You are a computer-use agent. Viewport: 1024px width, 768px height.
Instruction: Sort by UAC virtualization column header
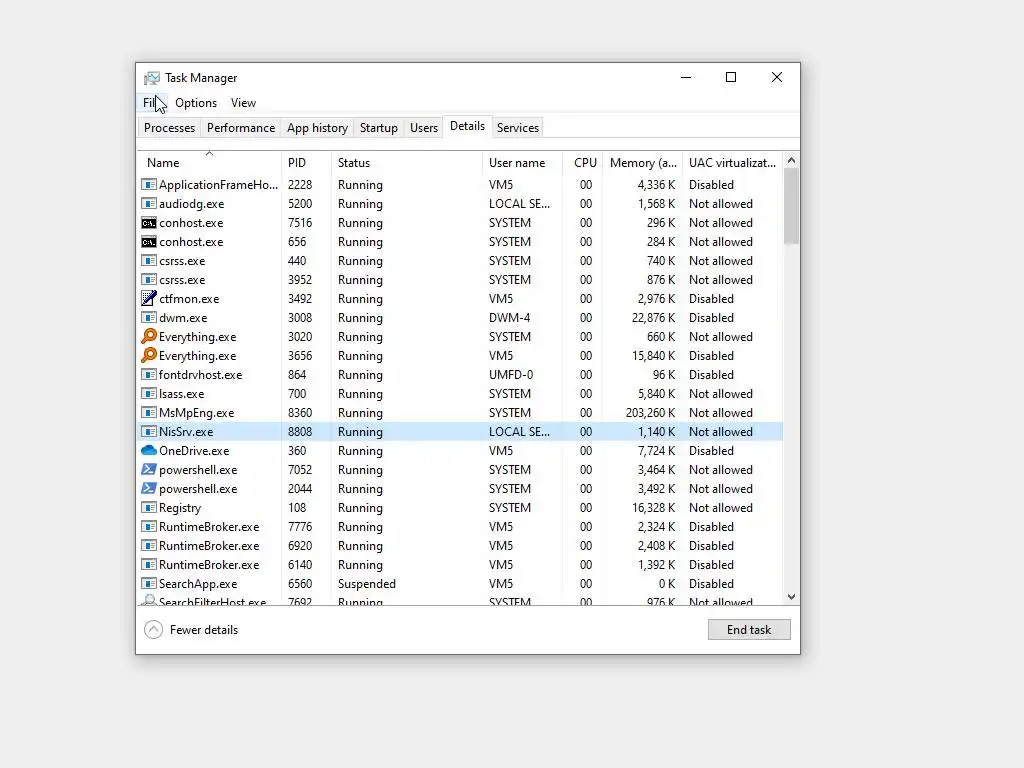(x=733, y=163)
